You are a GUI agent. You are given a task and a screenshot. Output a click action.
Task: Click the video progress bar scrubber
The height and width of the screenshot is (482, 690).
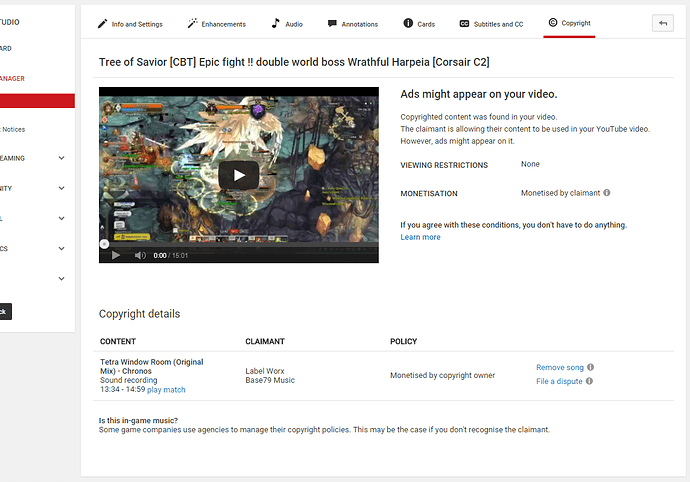(x=104, y=243)
